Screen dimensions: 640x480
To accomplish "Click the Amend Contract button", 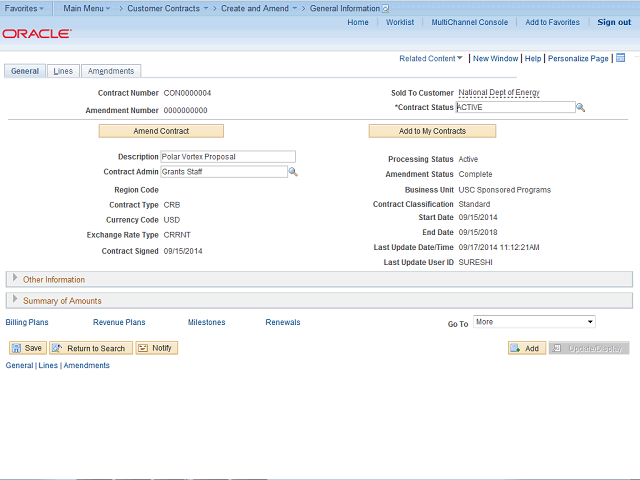I will pos(161,131).
